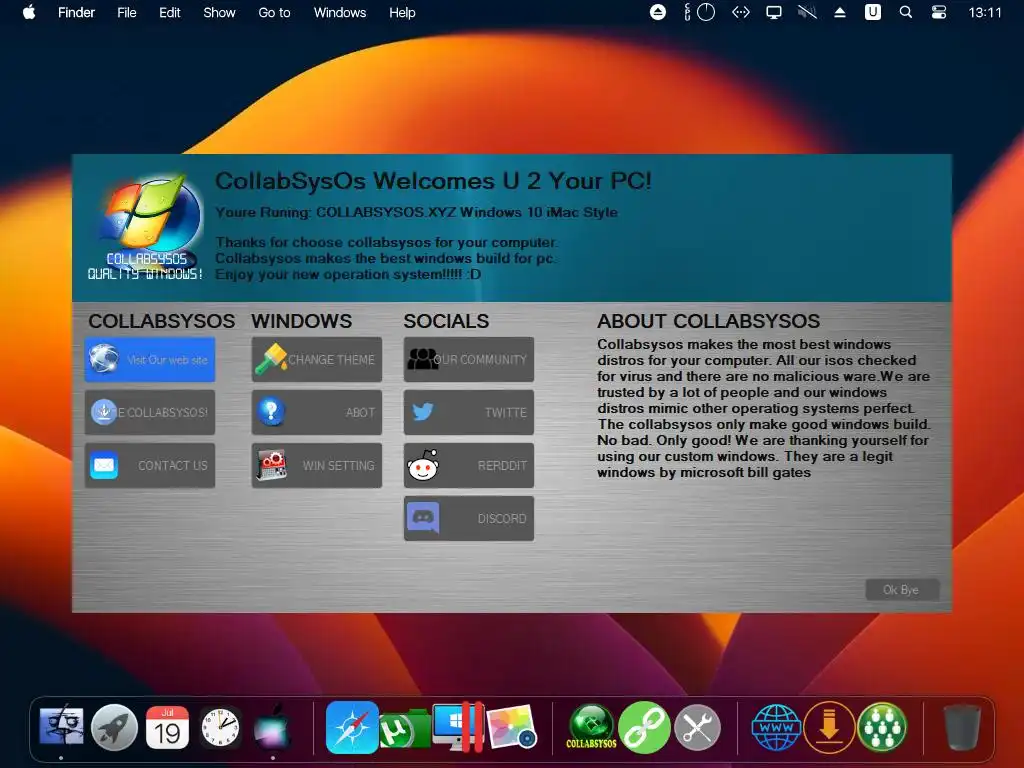The height and width of the screenshot is (768, 1024).
Task: Click the Reddit alien button
Action: [469, 465]
